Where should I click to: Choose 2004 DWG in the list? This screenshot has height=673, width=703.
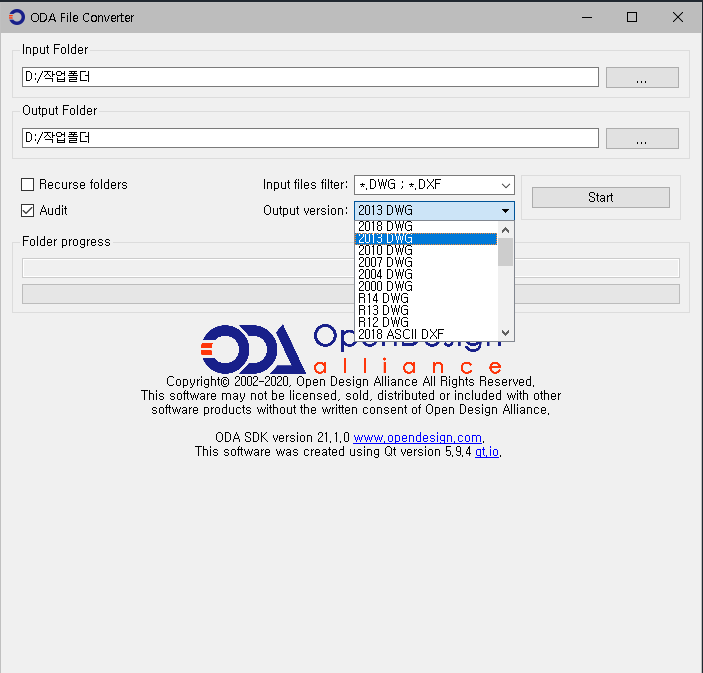[x=426, y=274]
